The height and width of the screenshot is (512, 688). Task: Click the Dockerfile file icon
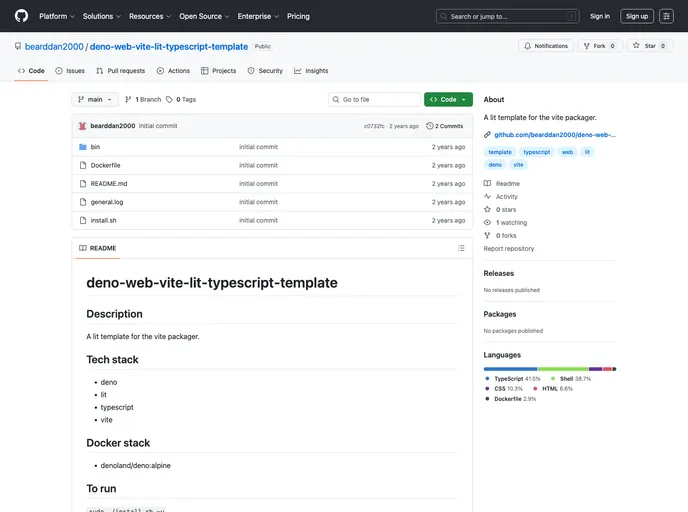82,165
